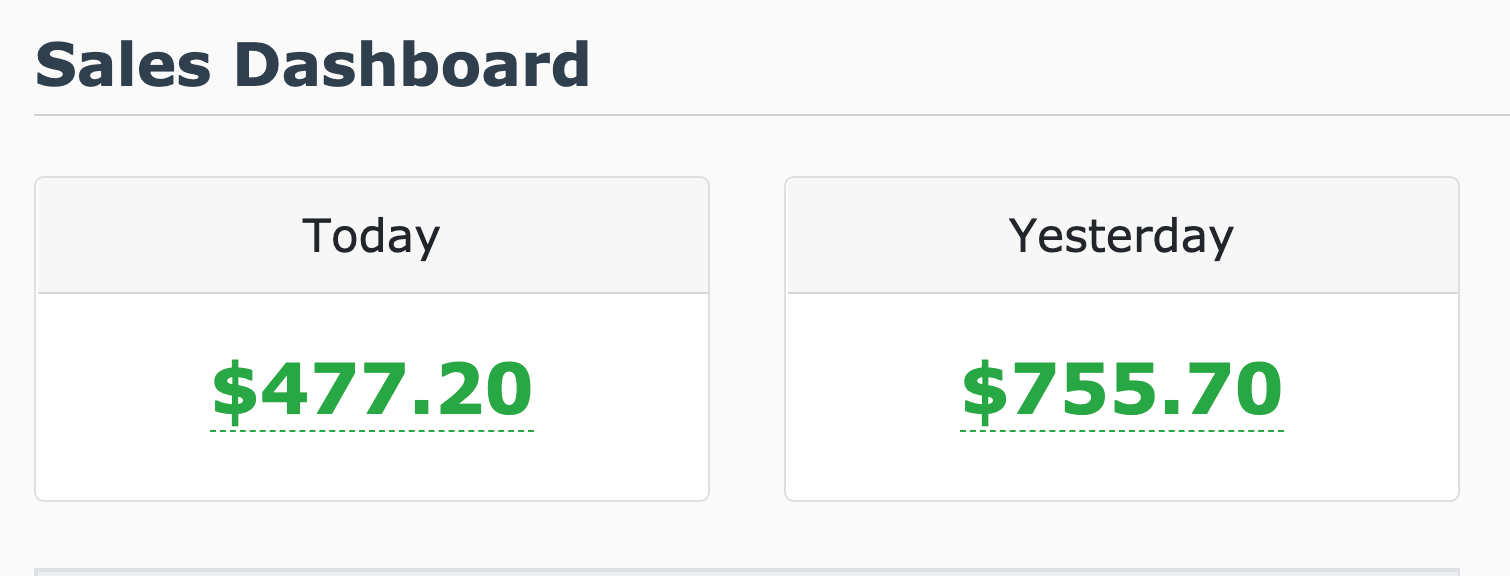Click the word "Today" label
Image resolution: width=1510 pixels, height=576 pixels.
[371, 236]
